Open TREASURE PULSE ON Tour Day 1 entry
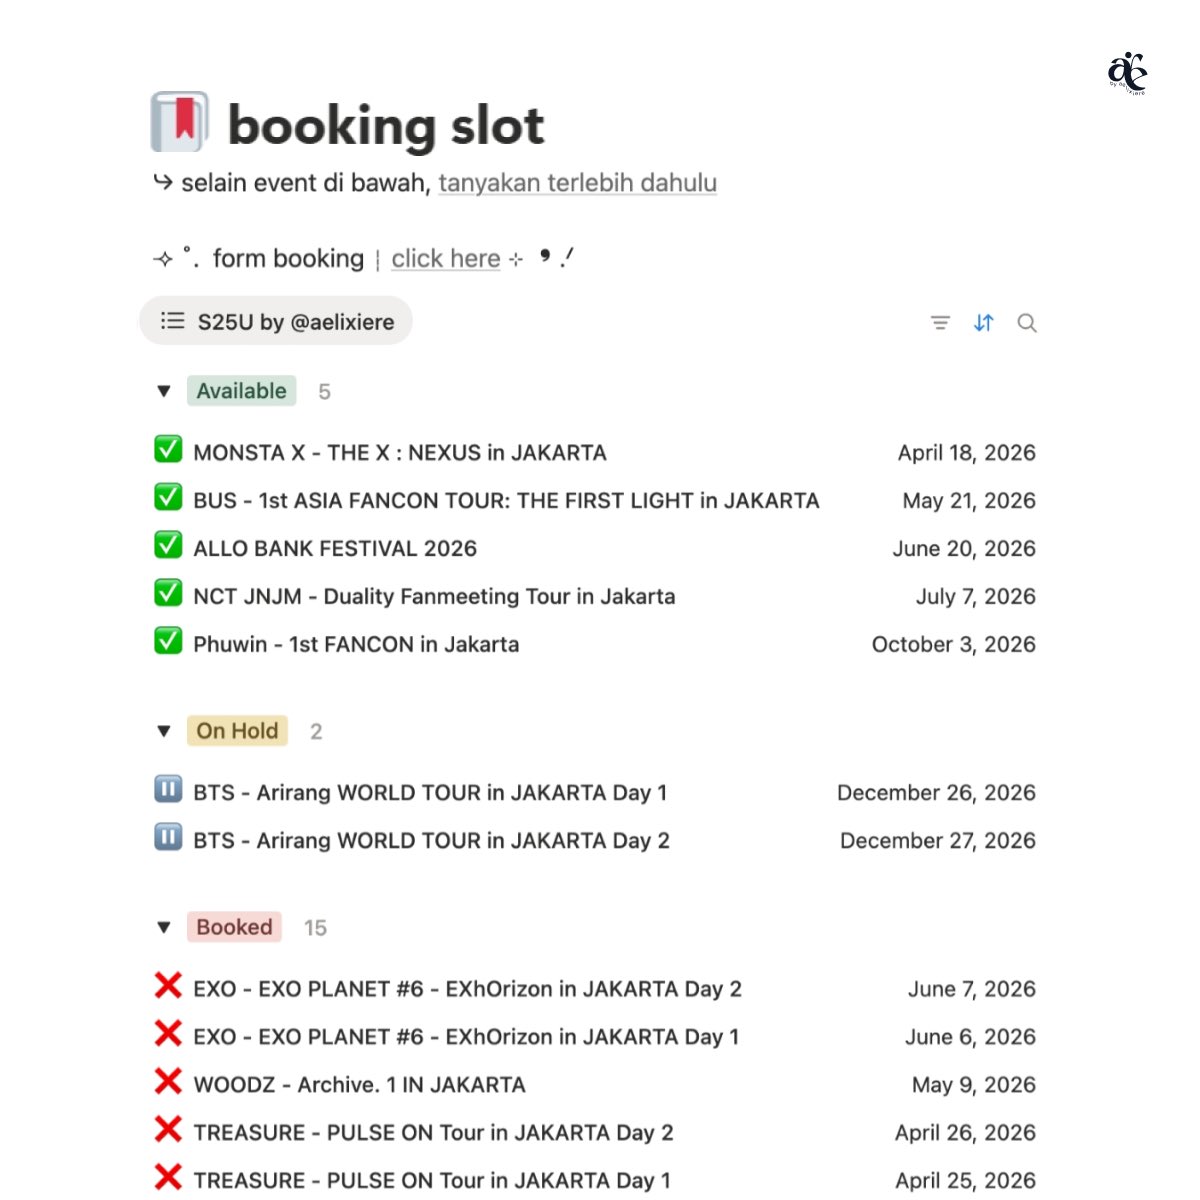The height and width of the screenshot is (1200, 1200). pyautogui.click(x=432, y=1181)
